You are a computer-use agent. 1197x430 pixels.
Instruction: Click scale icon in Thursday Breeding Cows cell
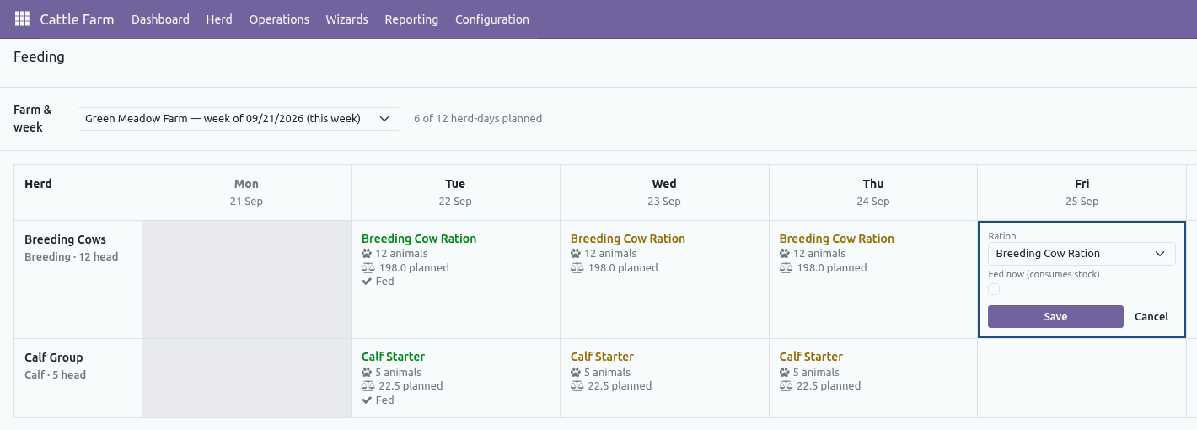(786, 267)
